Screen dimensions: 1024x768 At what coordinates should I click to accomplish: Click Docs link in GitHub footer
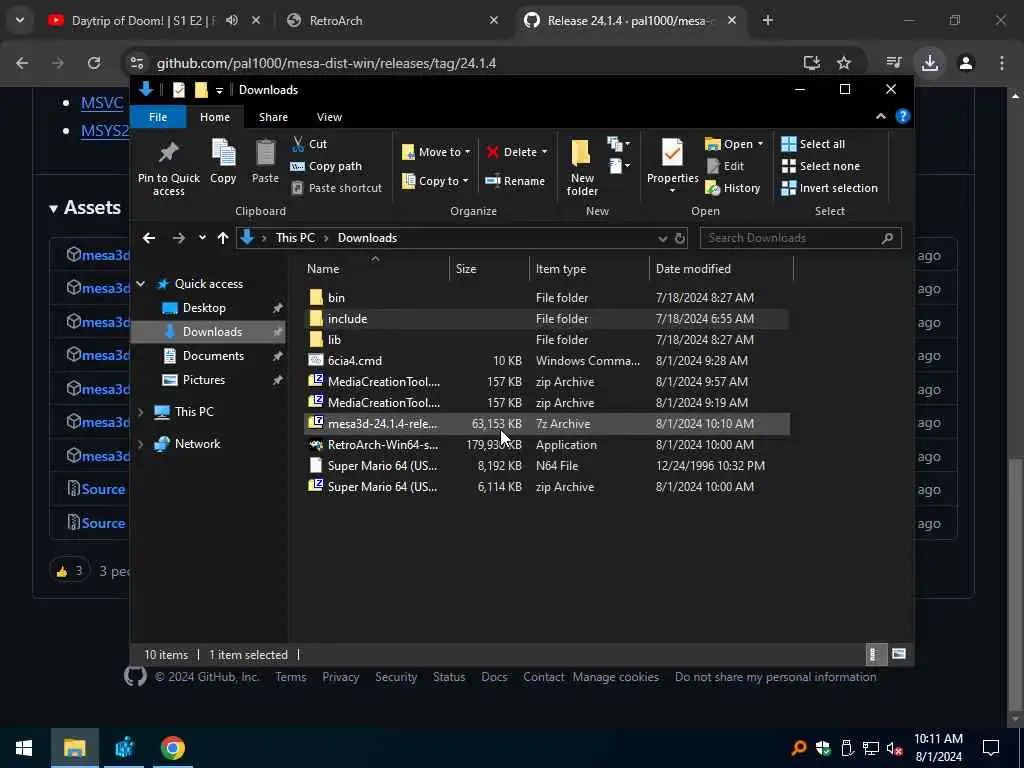[494, 677]
